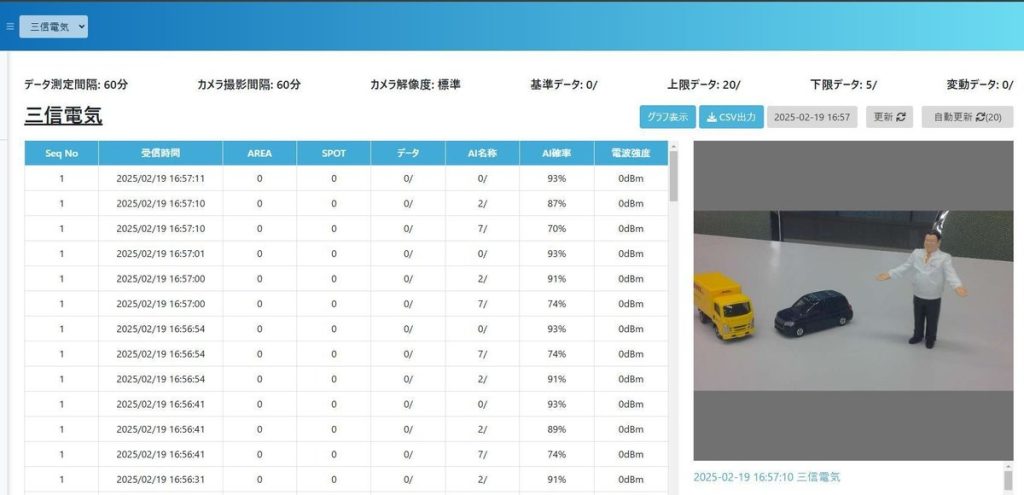The width and height of the screenshot is (1024, 495).
Task: Click the caption 2025-02-19 16:57:10 三信電気
Action: [767, 477]
